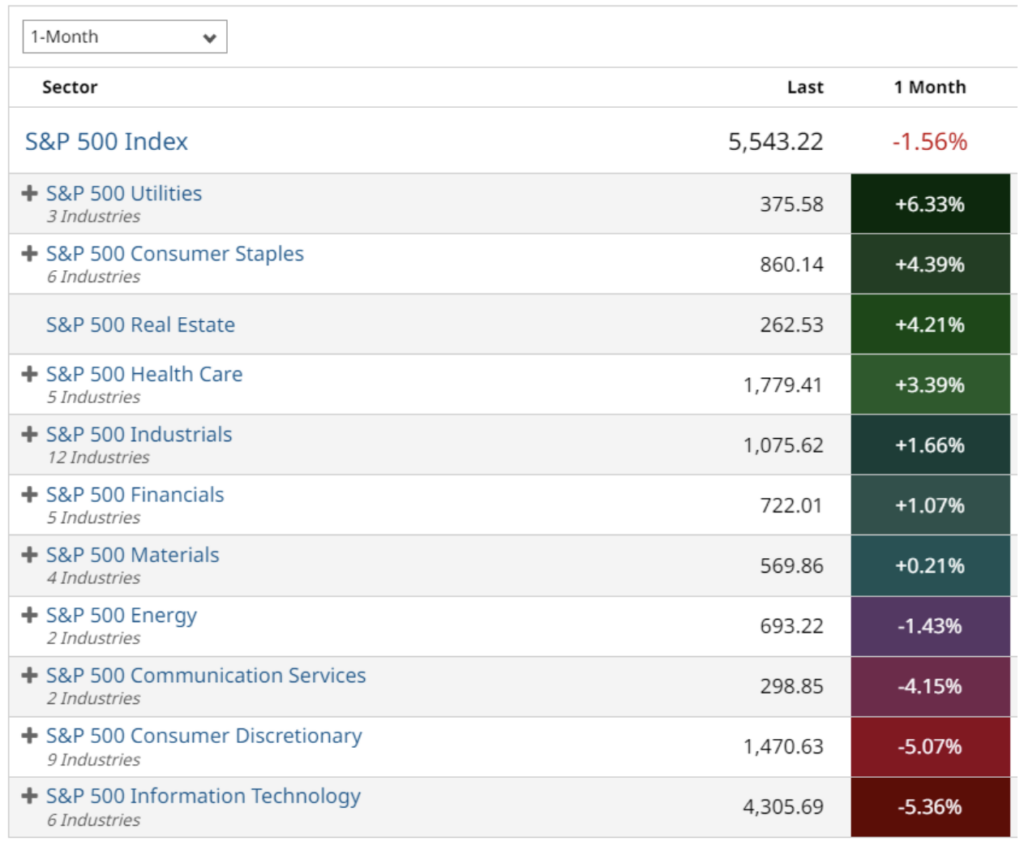Screen dimensions: 1024x846
Task: Open the S&P 500 Consumer Discretionary link
Action: pos(204,736)
